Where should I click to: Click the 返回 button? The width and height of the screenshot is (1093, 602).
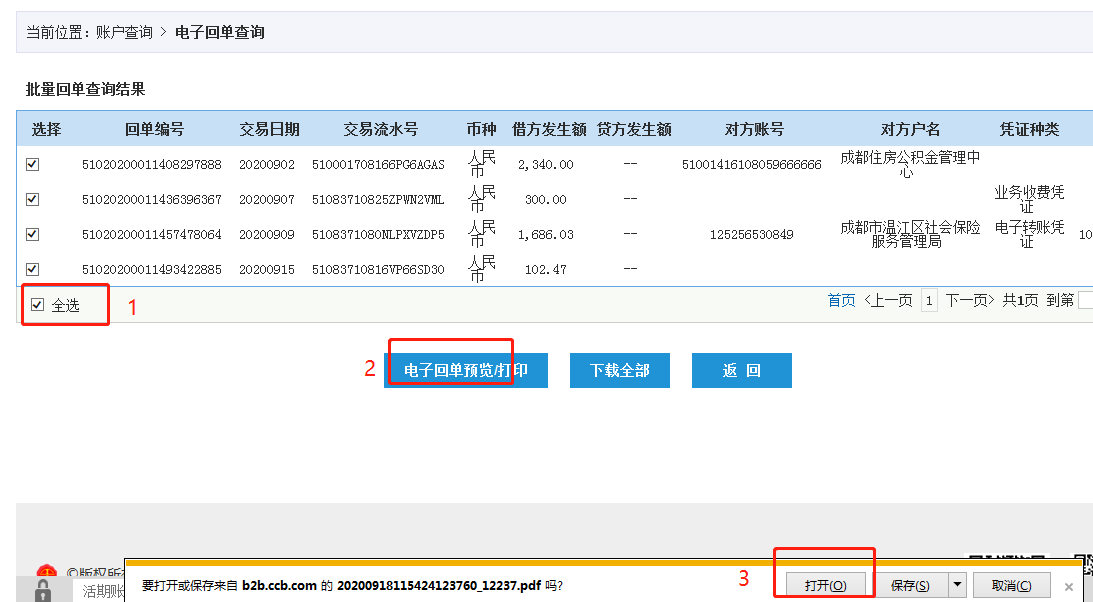[742, 370]
